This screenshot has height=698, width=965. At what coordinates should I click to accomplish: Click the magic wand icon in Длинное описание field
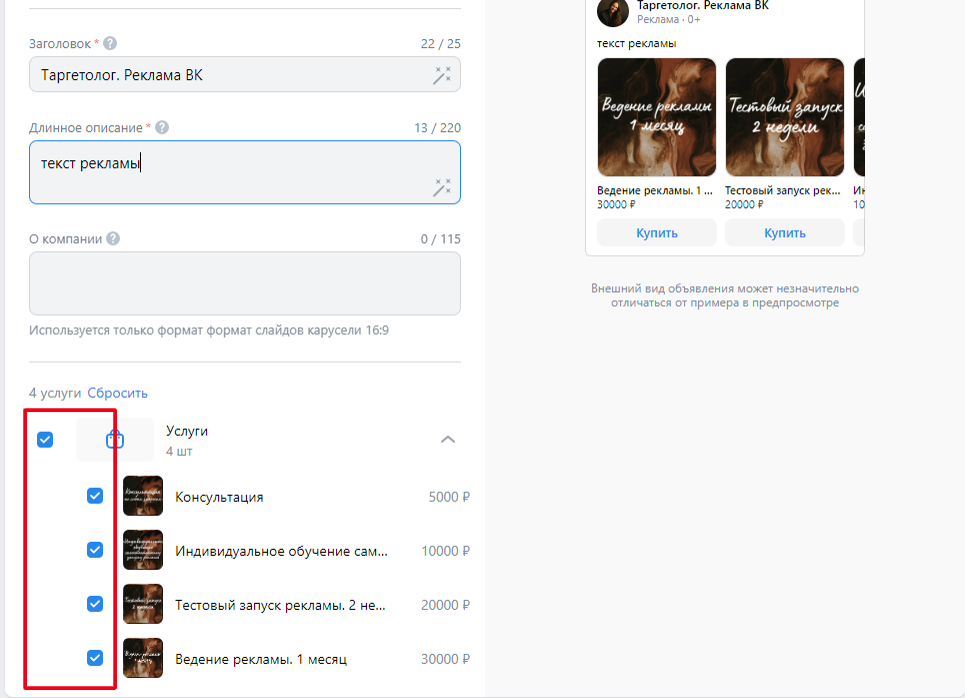point(442,187)
